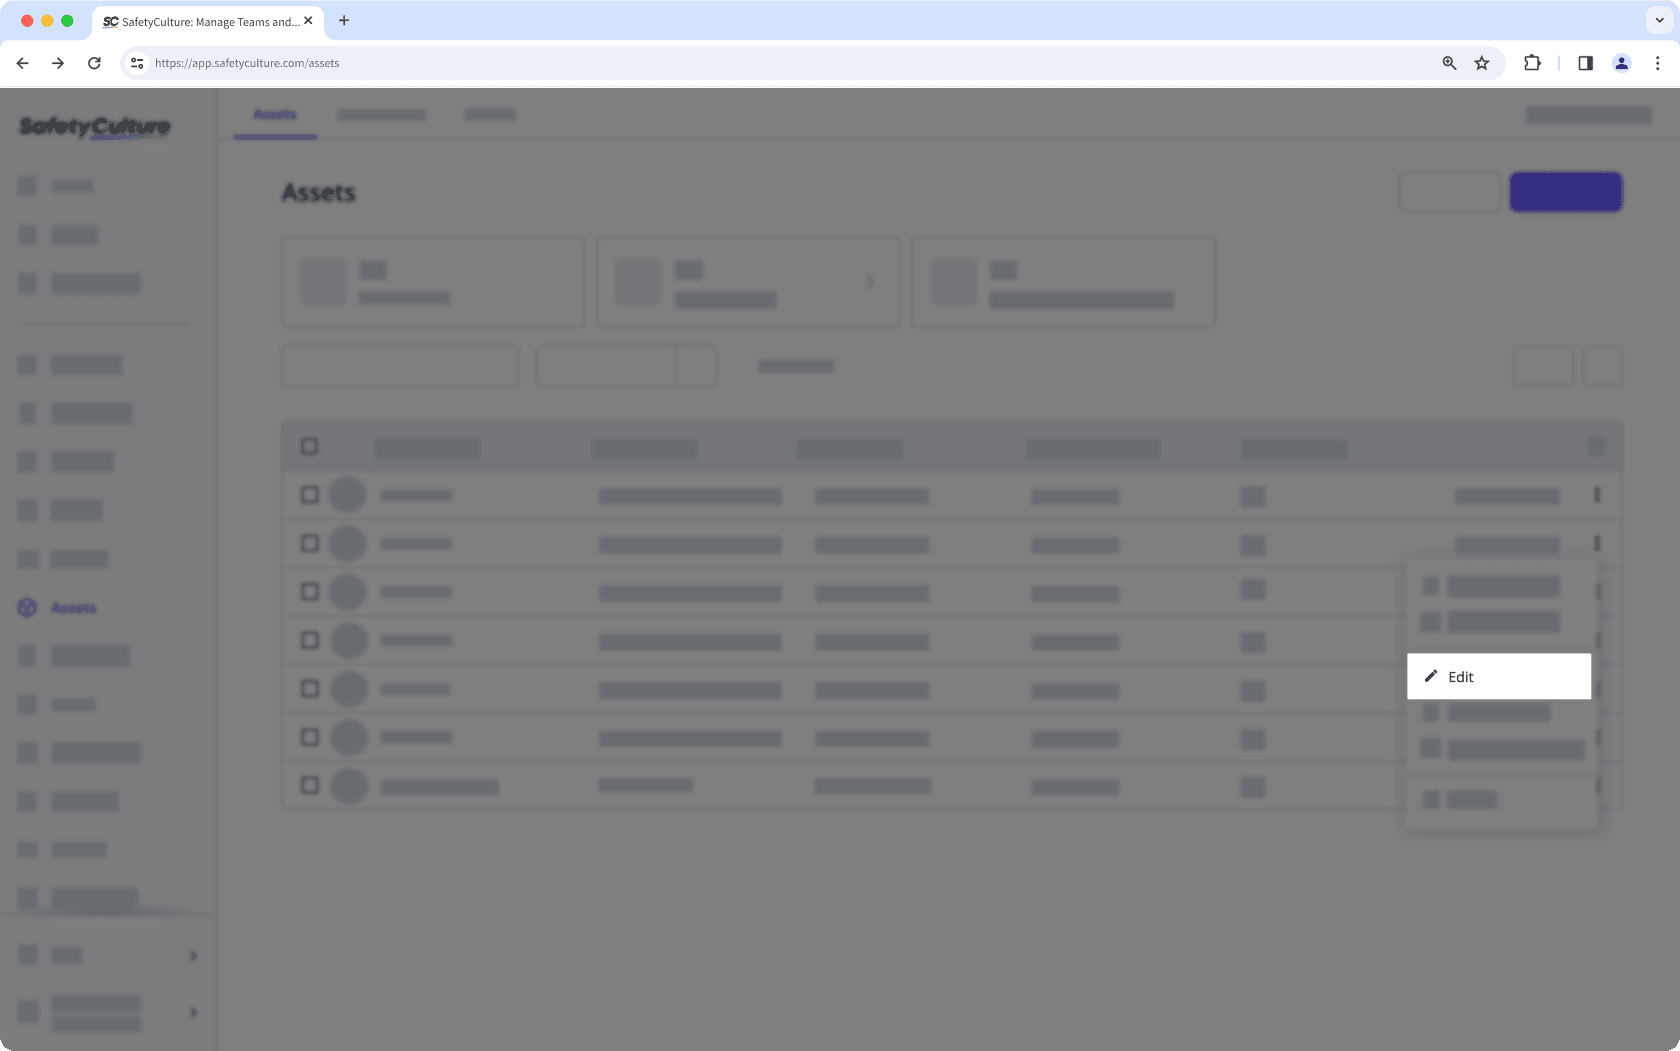
Task: Click the Assets sidebar cube icon
Action: pyautogui.click(x=28, y=608)
